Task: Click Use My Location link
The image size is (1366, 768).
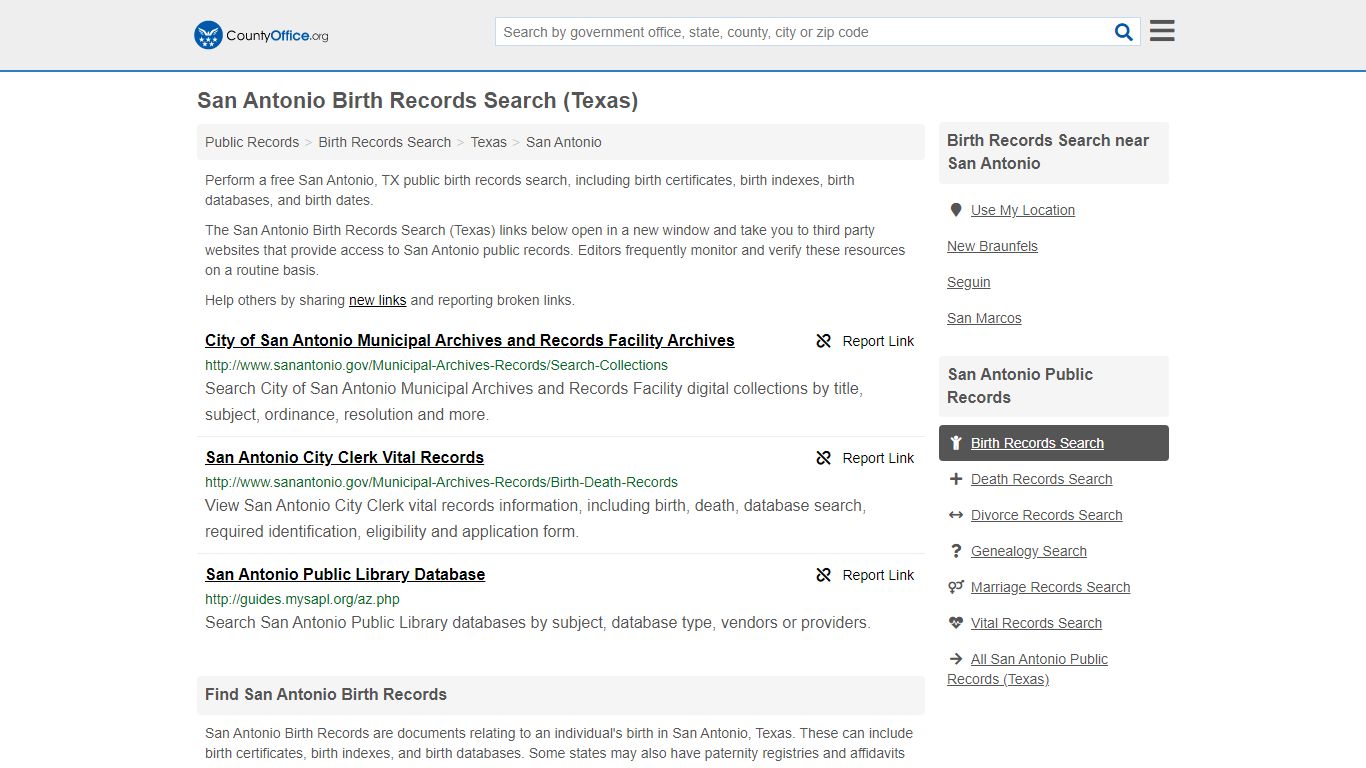Action: pos(1023,210)
